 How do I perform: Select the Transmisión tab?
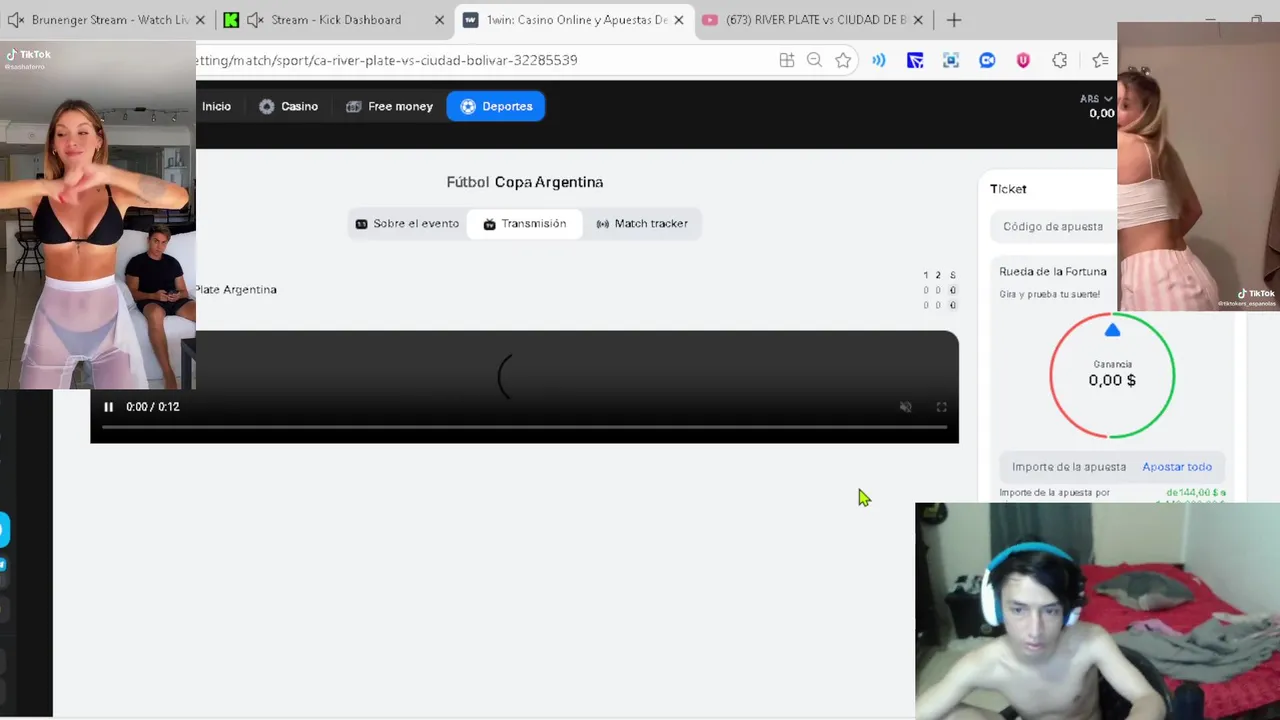tap(524, 224)
